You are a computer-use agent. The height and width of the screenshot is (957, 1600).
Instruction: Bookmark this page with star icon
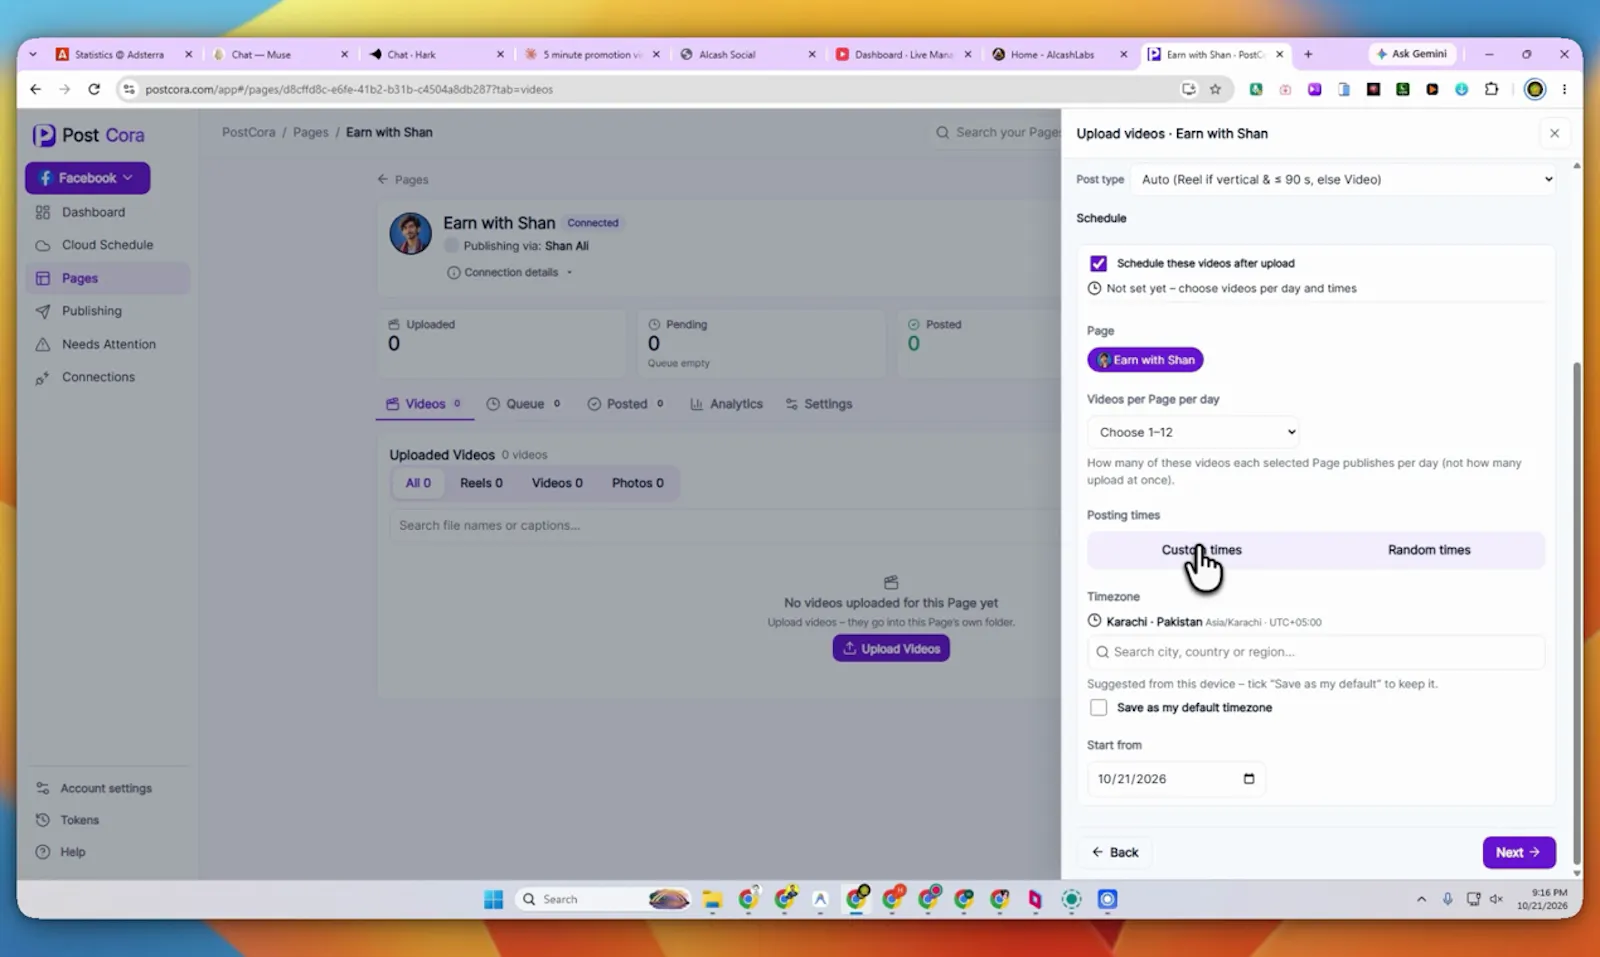pos(1215,89)
